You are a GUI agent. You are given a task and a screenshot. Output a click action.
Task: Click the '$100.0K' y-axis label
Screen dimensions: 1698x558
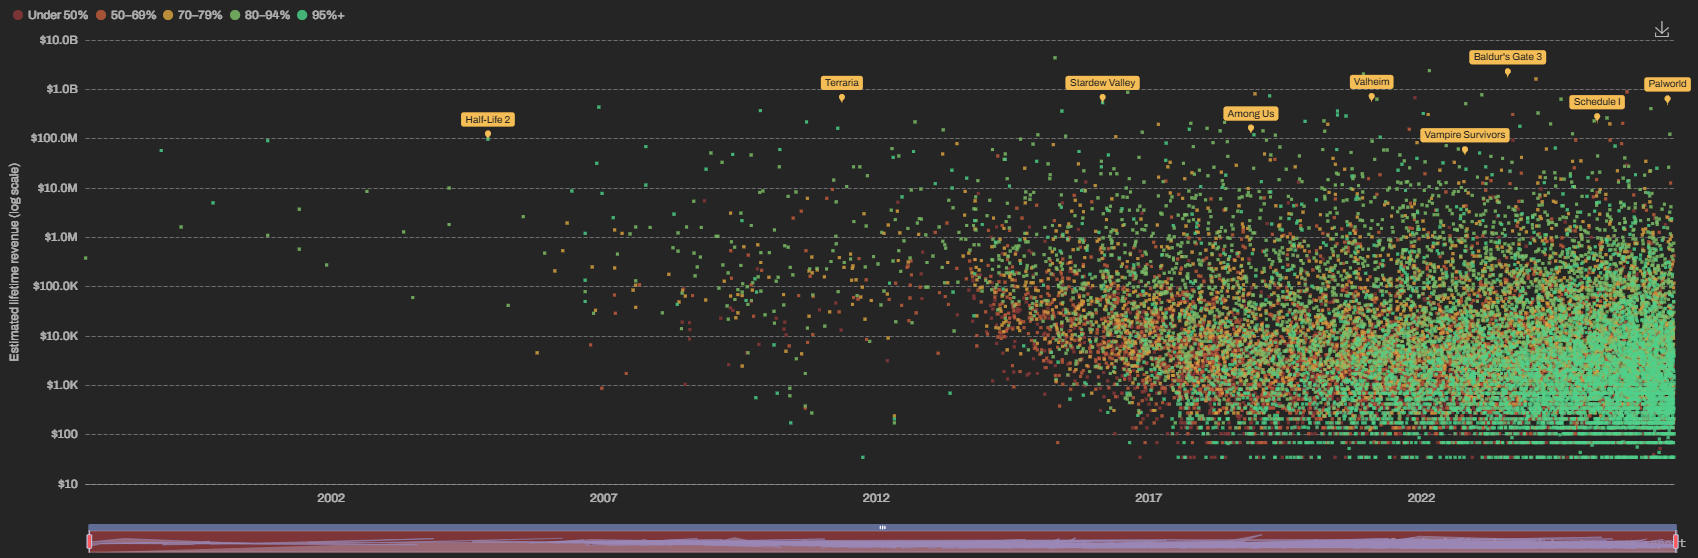[55, 286]
